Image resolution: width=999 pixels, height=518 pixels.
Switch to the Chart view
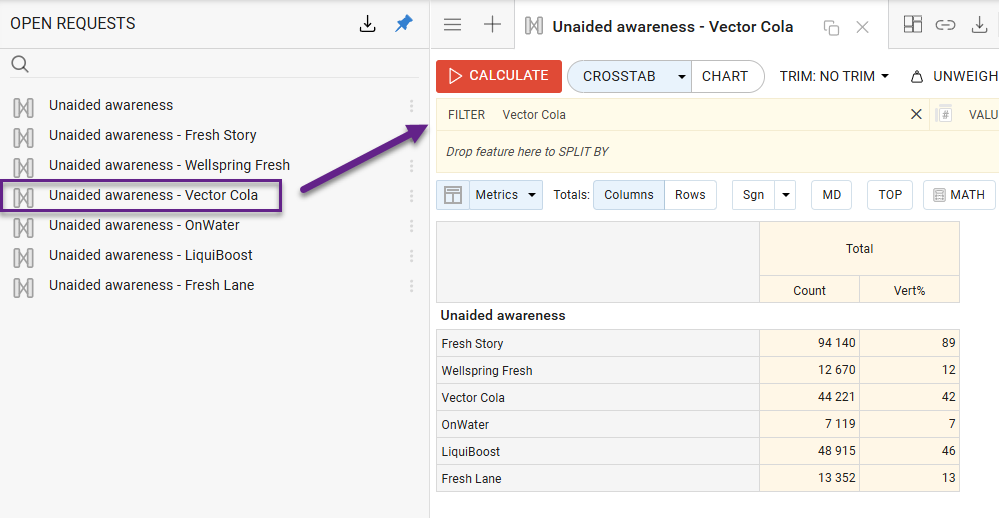point(725,76)
